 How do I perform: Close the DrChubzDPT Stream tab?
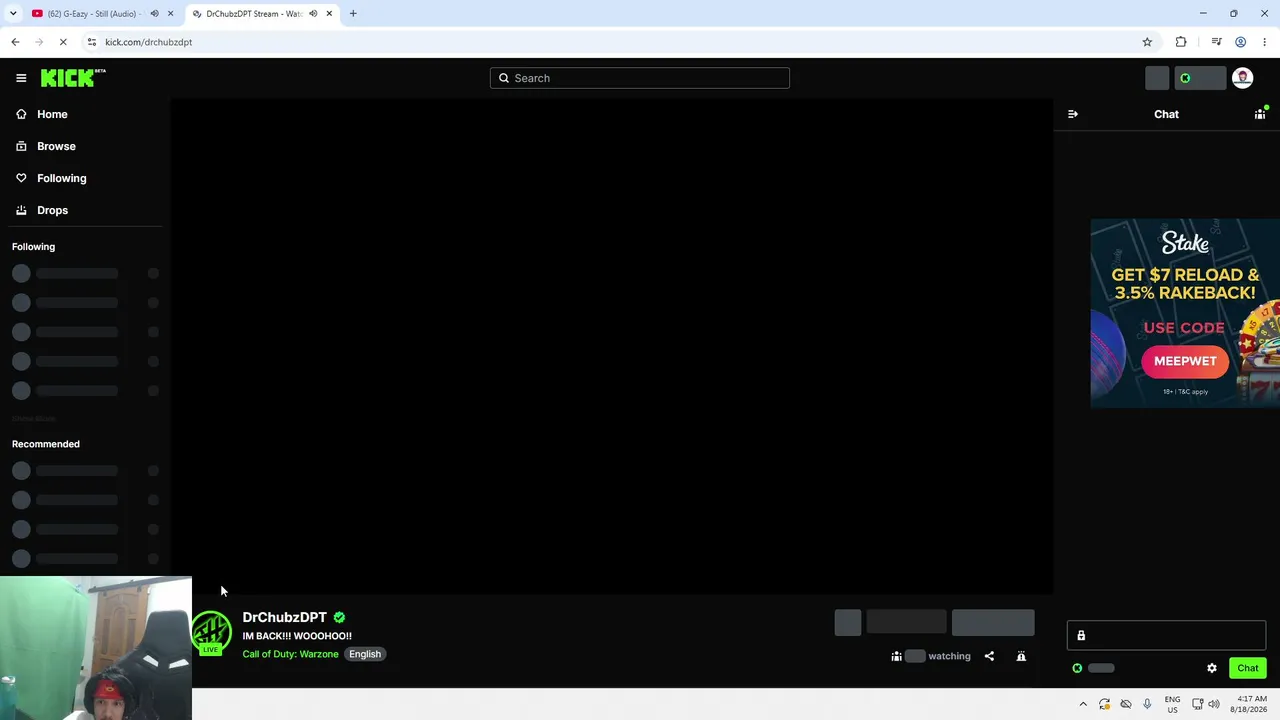tap(329, 14)
